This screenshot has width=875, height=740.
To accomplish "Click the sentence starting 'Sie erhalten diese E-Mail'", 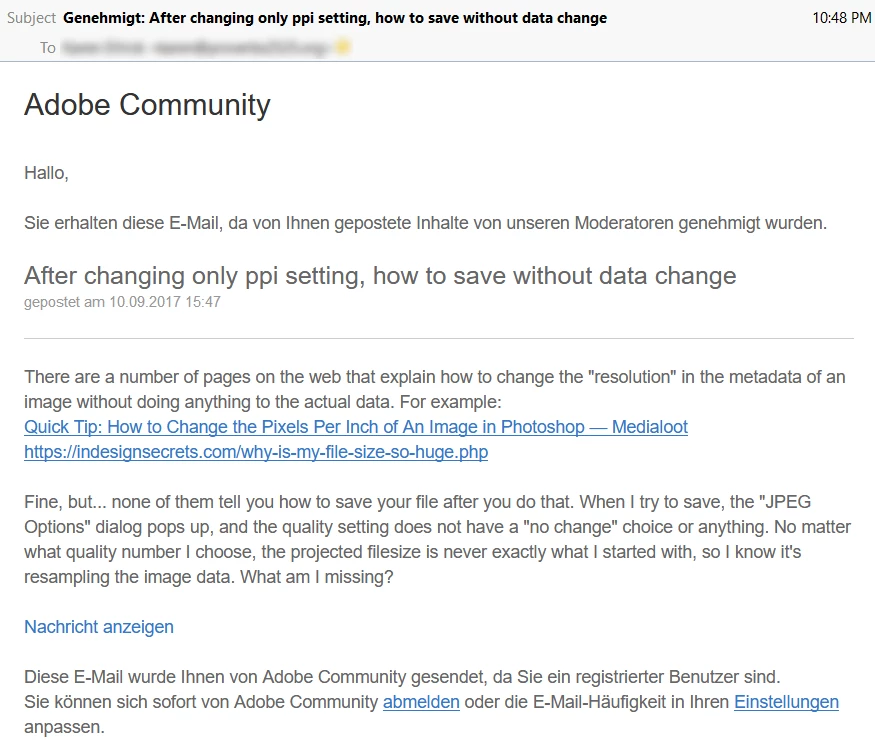I will pos(425,223).
